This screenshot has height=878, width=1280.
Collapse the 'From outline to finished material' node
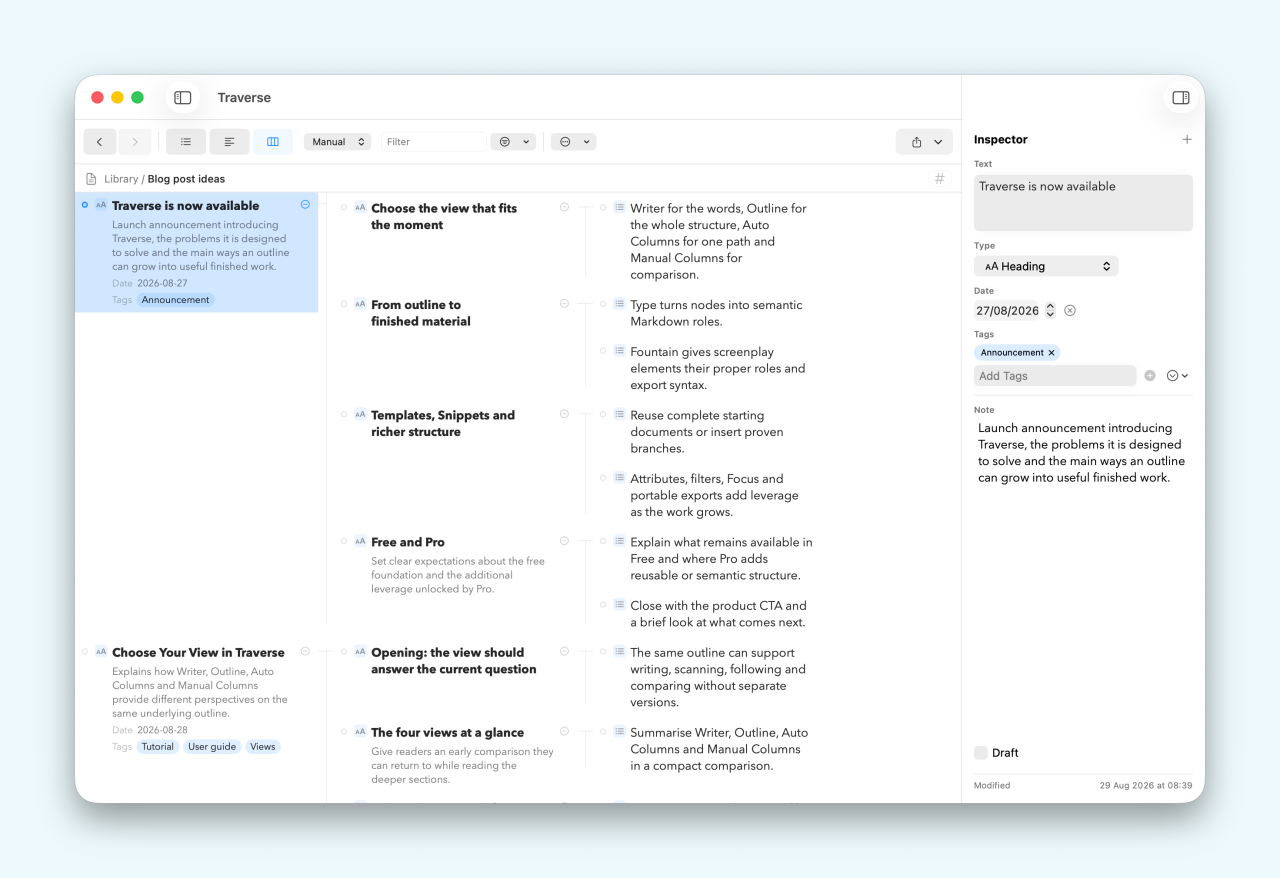pos(564,304)
